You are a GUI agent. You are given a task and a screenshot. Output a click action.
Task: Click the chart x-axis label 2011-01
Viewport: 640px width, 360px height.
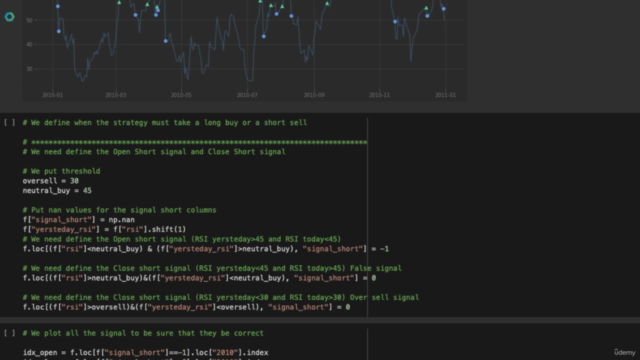[445, 95]
